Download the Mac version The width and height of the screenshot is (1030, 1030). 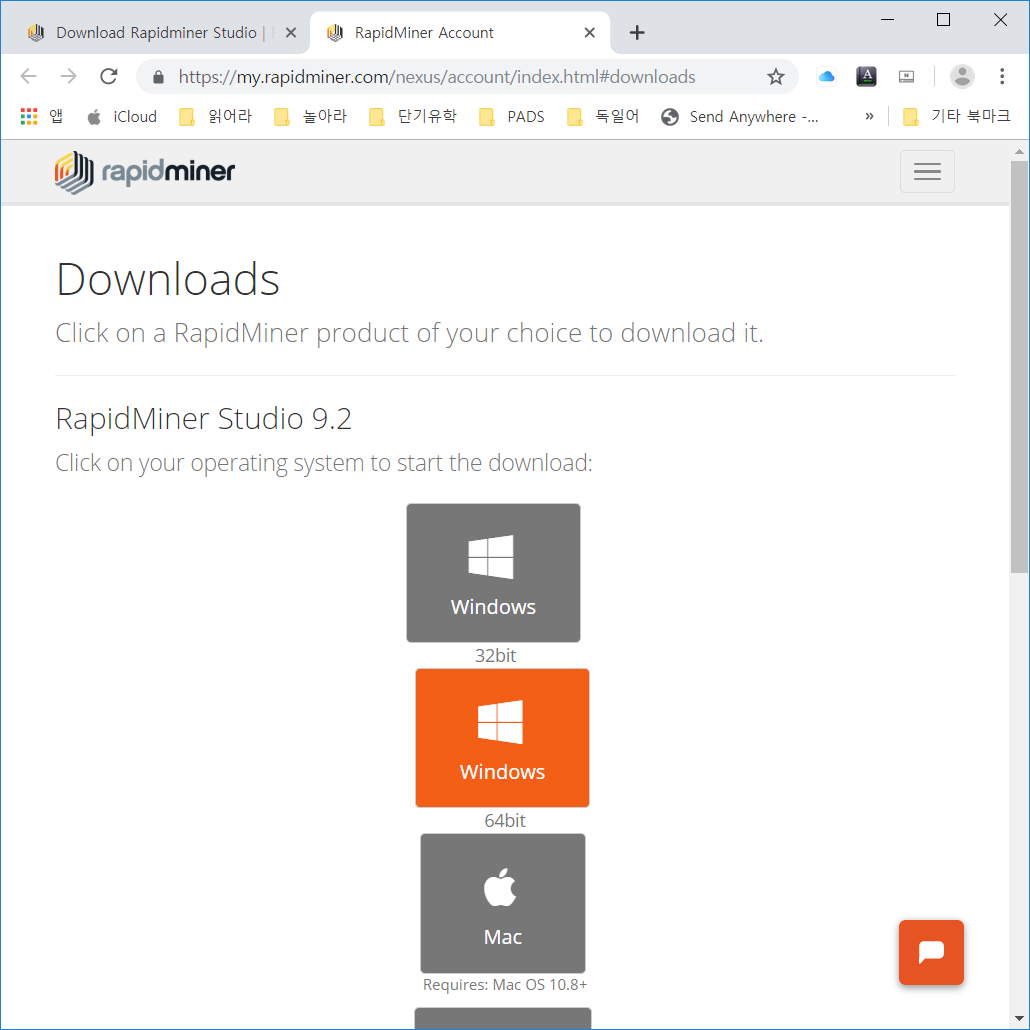pyautogui.click(x=503, y=903)
